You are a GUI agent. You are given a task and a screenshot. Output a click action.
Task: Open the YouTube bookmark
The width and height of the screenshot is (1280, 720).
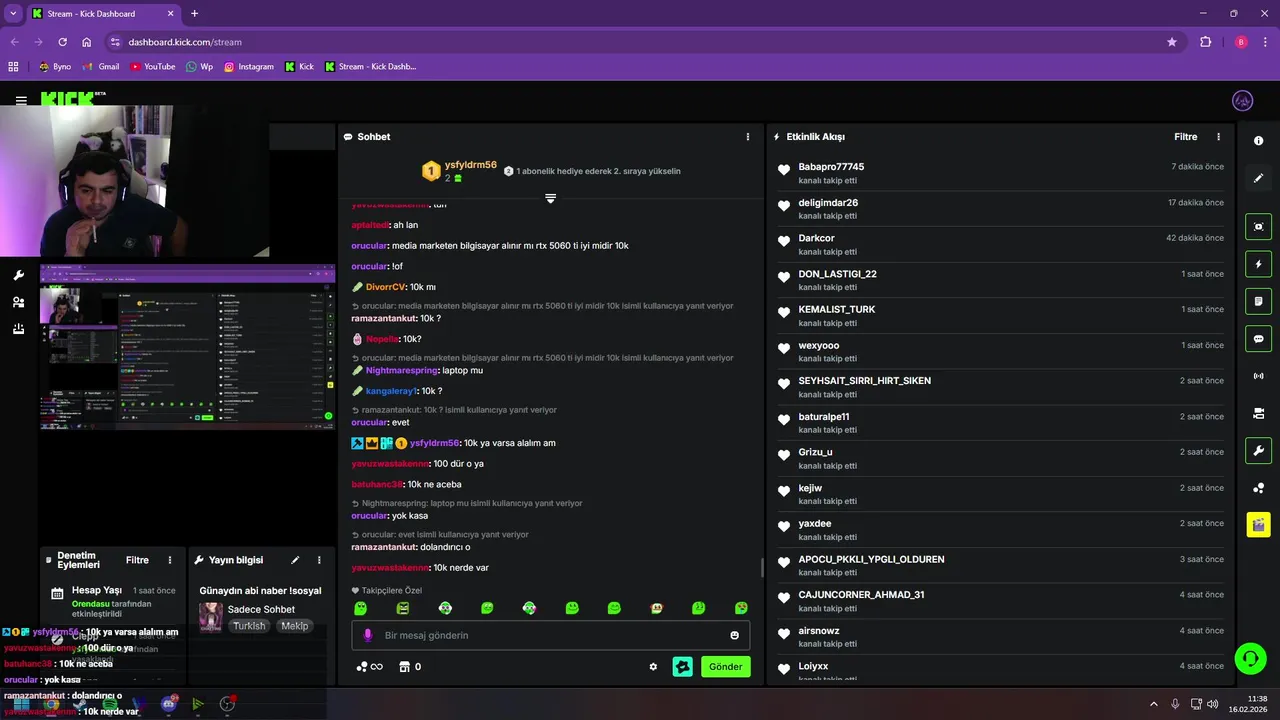[x=152, y=67]
